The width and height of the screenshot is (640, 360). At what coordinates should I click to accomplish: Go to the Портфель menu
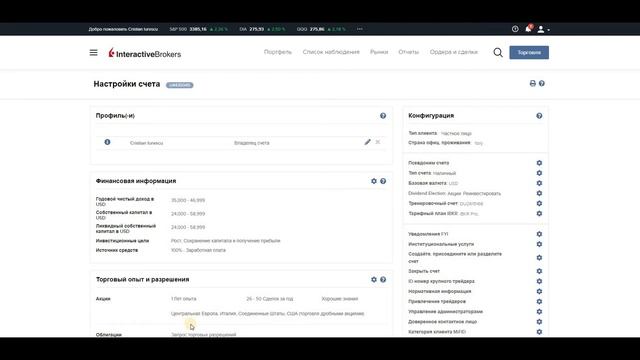pos(278,52)
